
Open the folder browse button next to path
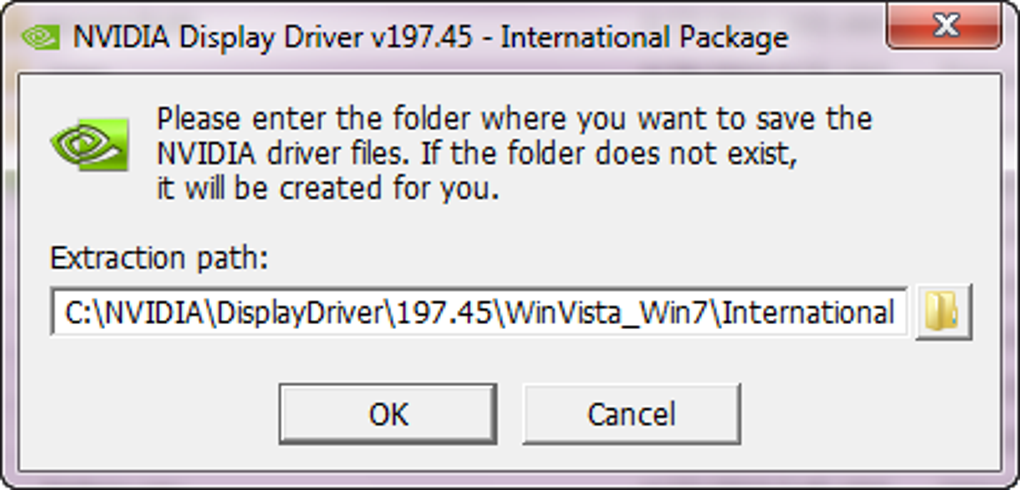942,312
